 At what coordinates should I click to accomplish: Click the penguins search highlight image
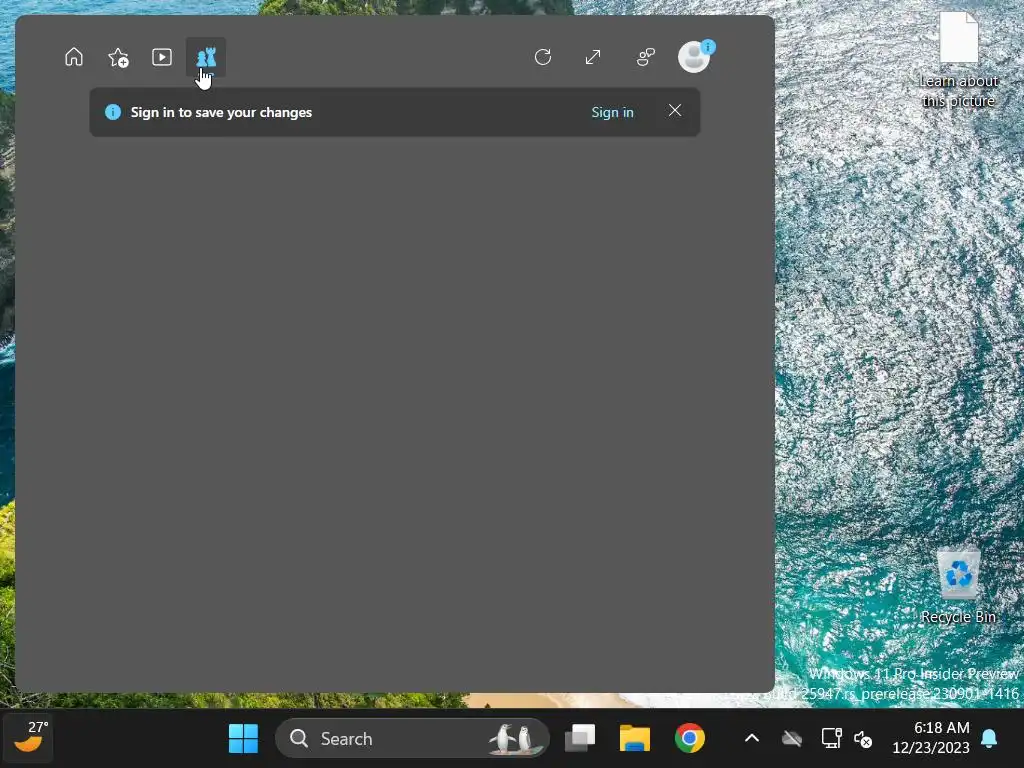515,739
